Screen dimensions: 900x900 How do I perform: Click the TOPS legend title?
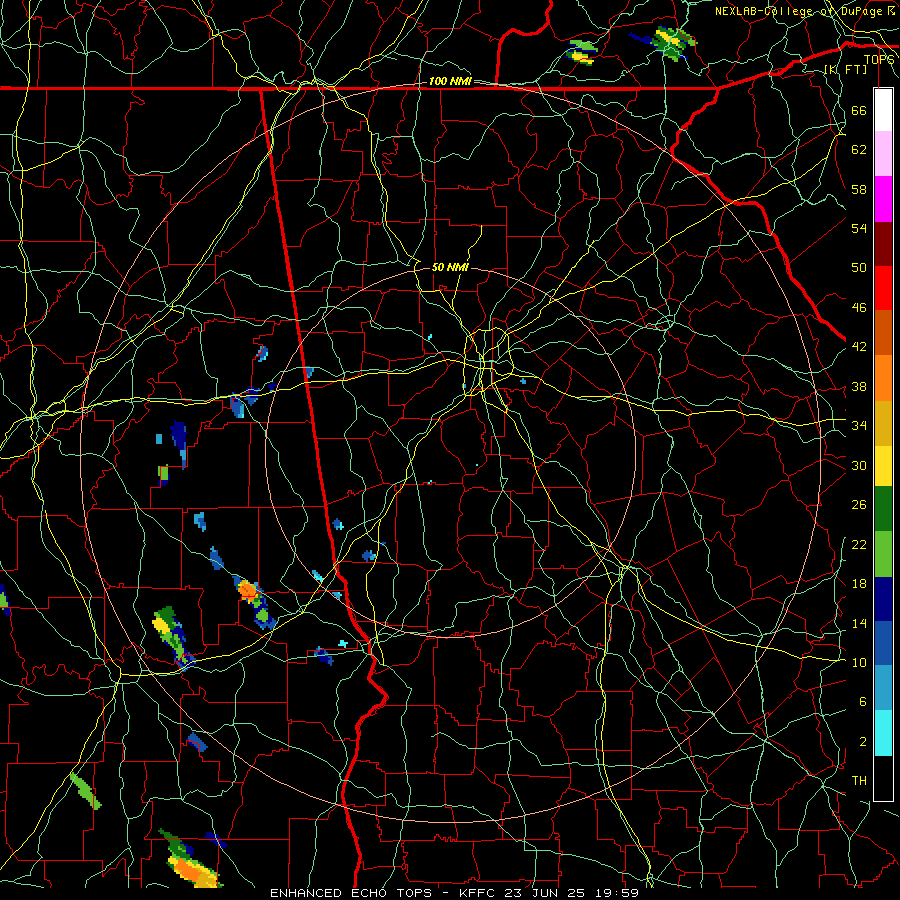click(879, 59)
